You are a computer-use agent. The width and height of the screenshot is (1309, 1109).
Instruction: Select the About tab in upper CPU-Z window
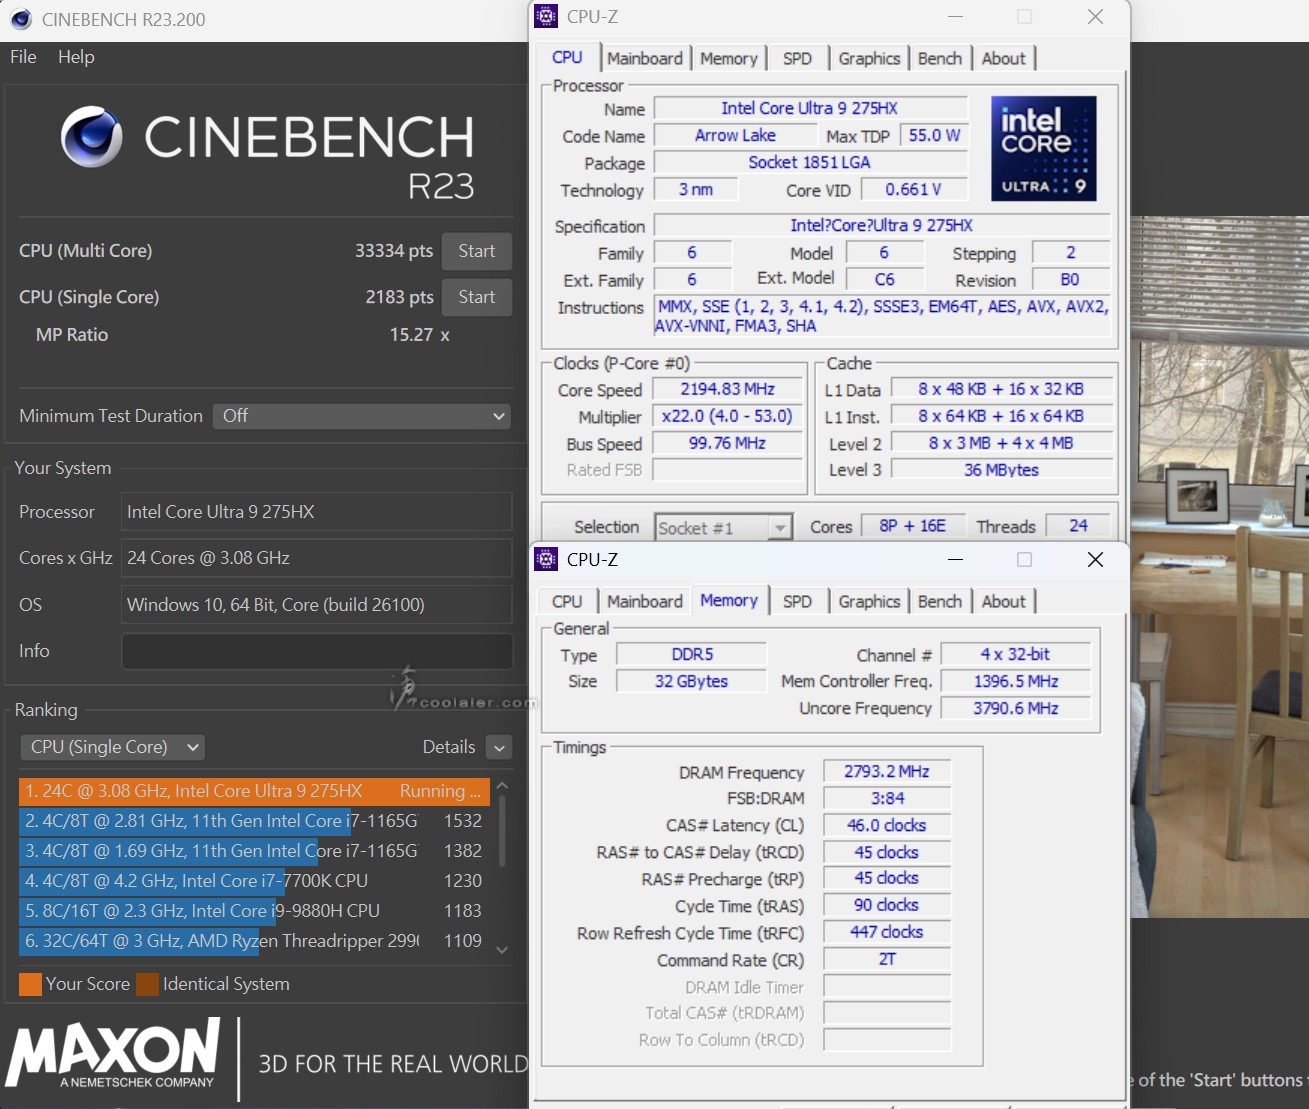tap(1003, 58)
